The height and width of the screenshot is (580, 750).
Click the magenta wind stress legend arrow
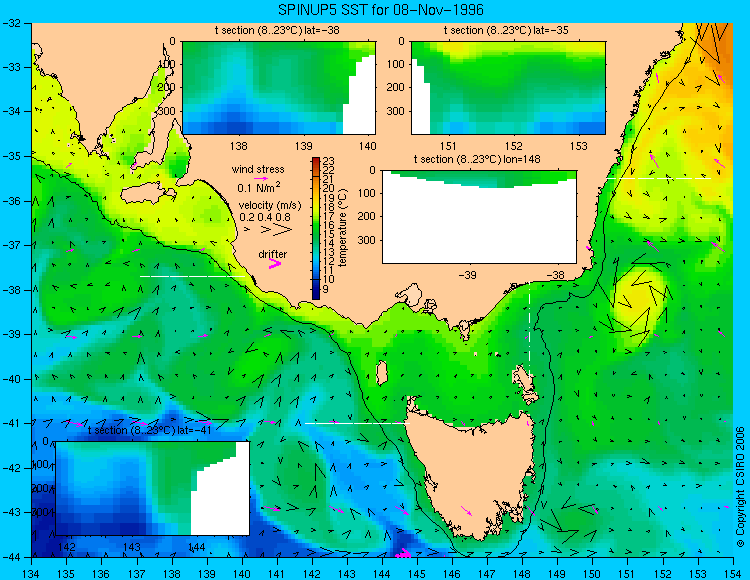click(262, 178)
